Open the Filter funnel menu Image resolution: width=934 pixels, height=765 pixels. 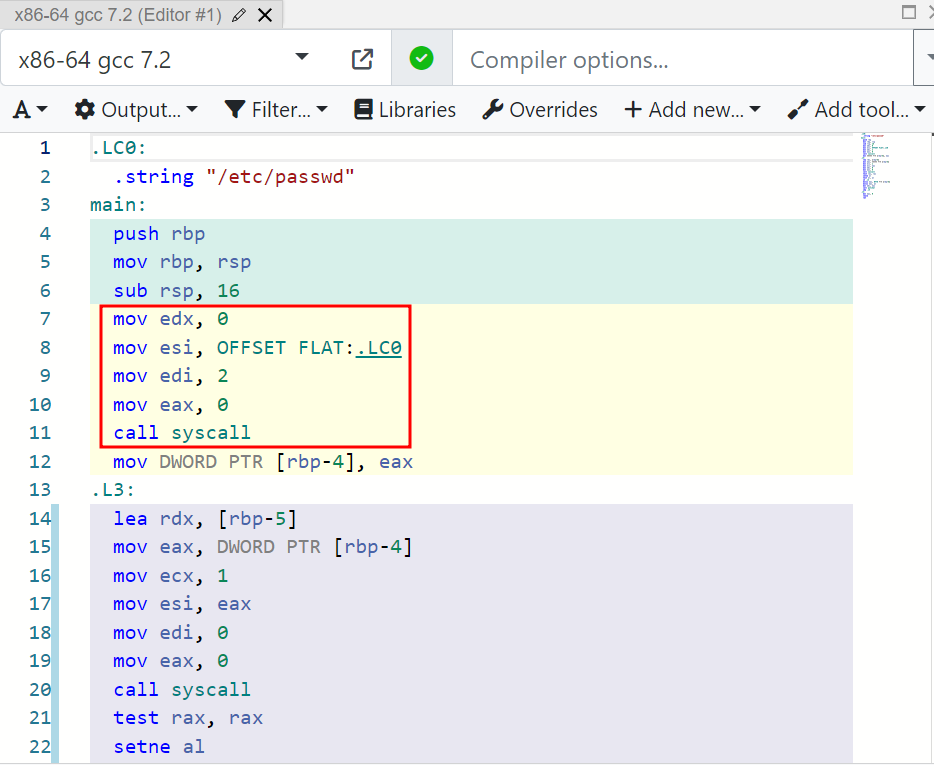coord(276,110)
